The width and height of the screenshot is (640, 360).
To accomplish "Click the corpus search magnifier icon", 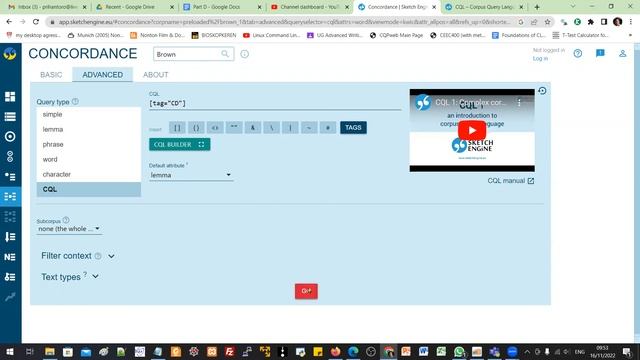I will 225,54.
